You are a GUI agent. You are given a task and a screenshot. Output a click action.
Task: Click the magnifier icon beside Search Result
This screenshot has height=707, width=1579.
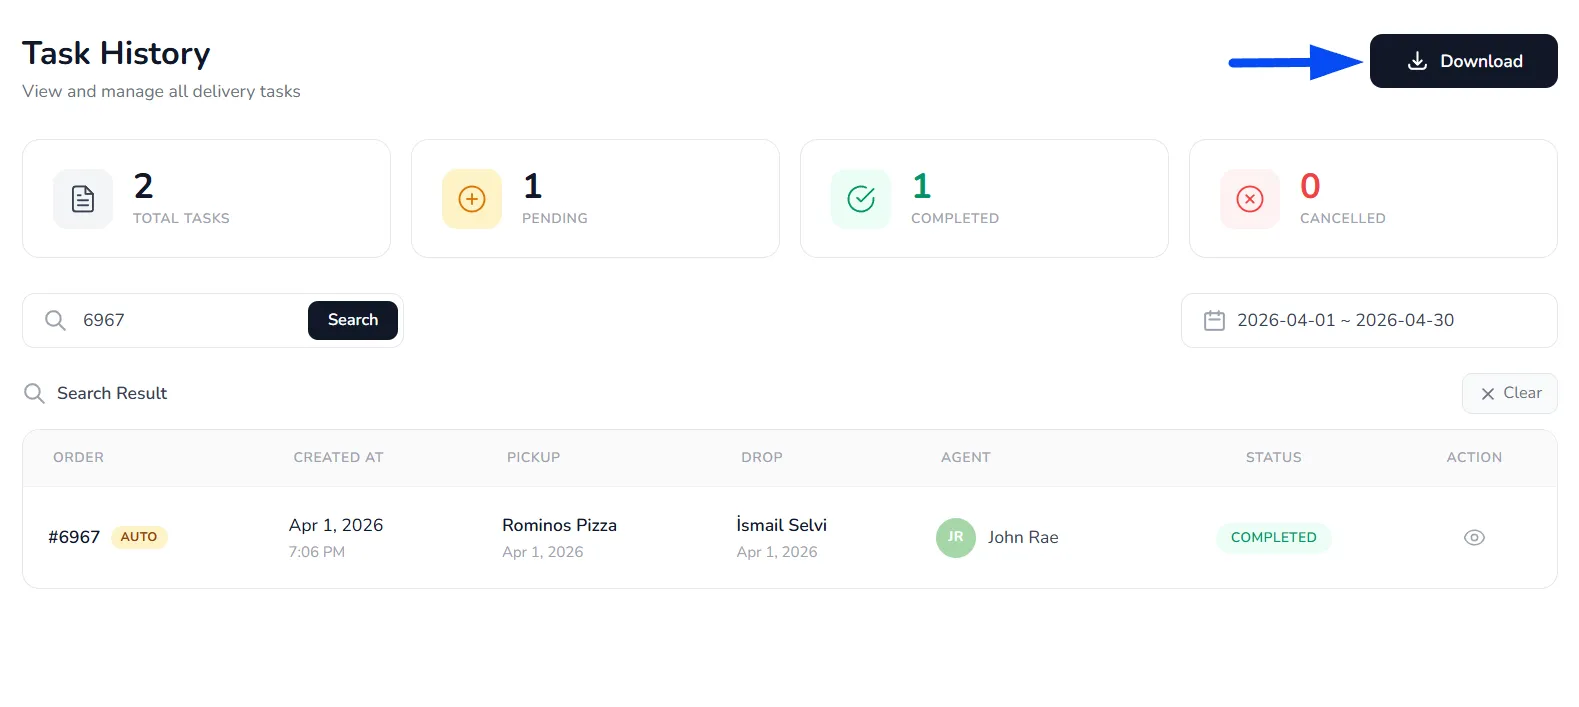click(34, 393)
